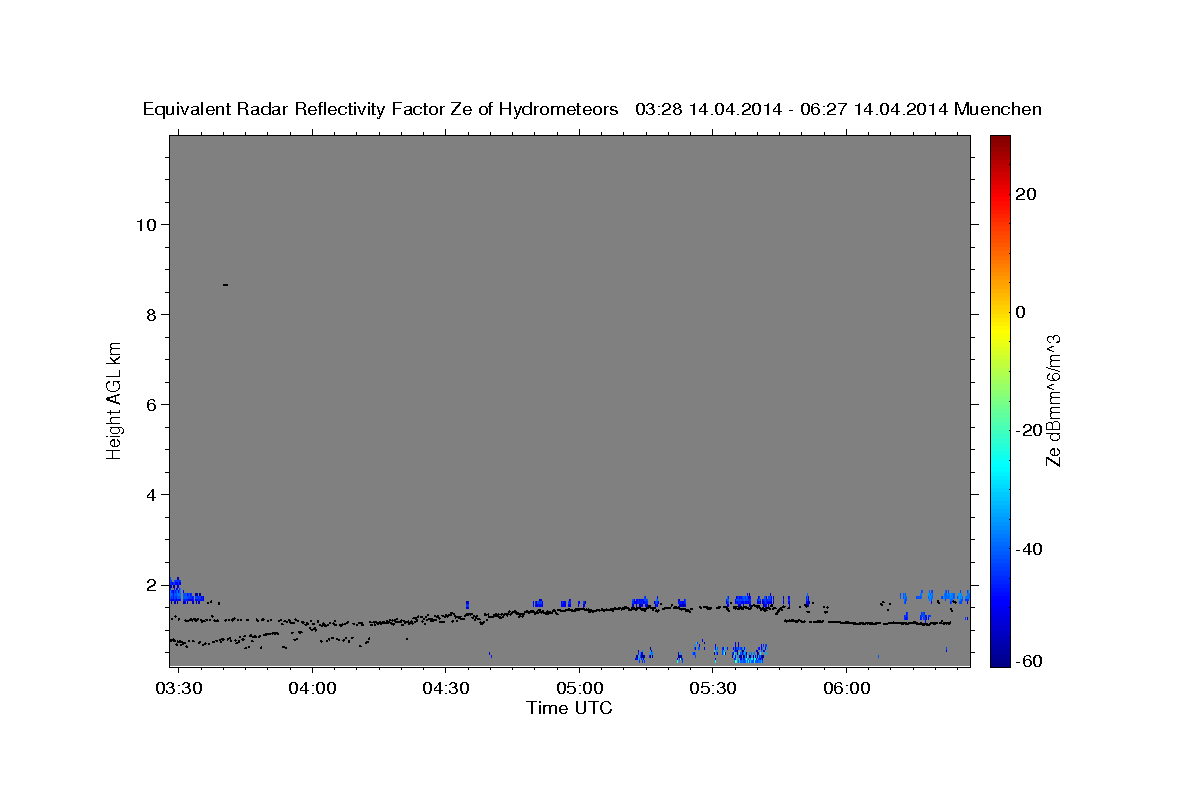Viewport: 1200px width, 800px height.
Task: Click the 04:30 time tick label
Action: click(x=446, y=690)
